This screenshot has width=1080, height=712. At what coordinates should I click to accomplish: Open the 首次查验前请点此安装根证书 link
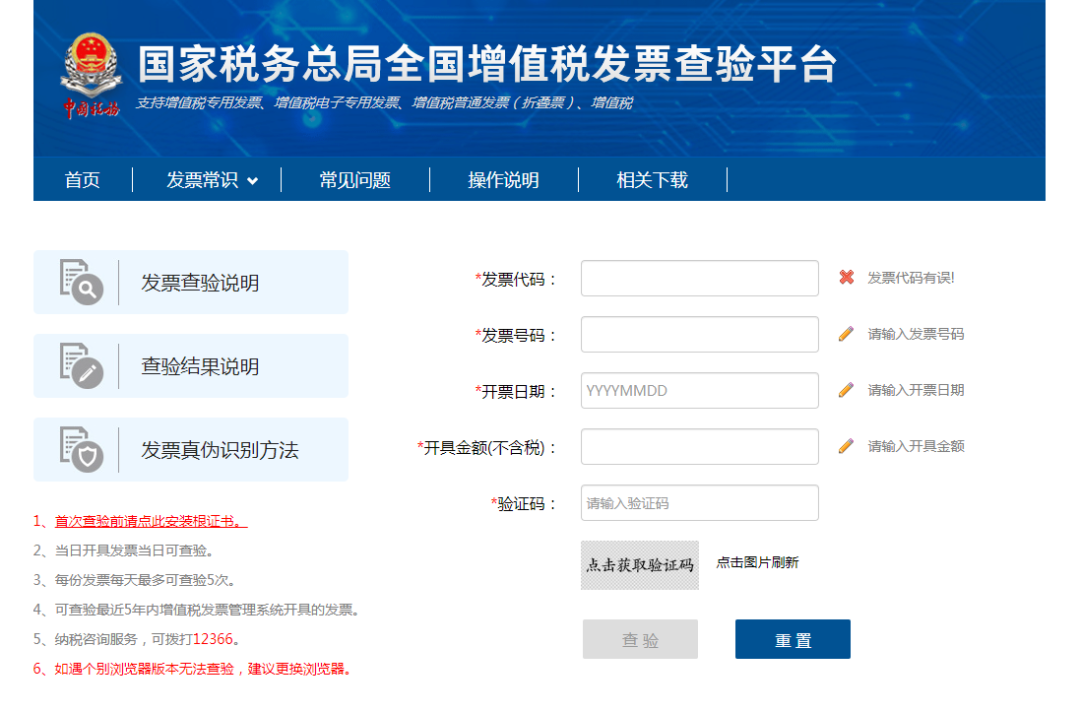coord(151,521)
